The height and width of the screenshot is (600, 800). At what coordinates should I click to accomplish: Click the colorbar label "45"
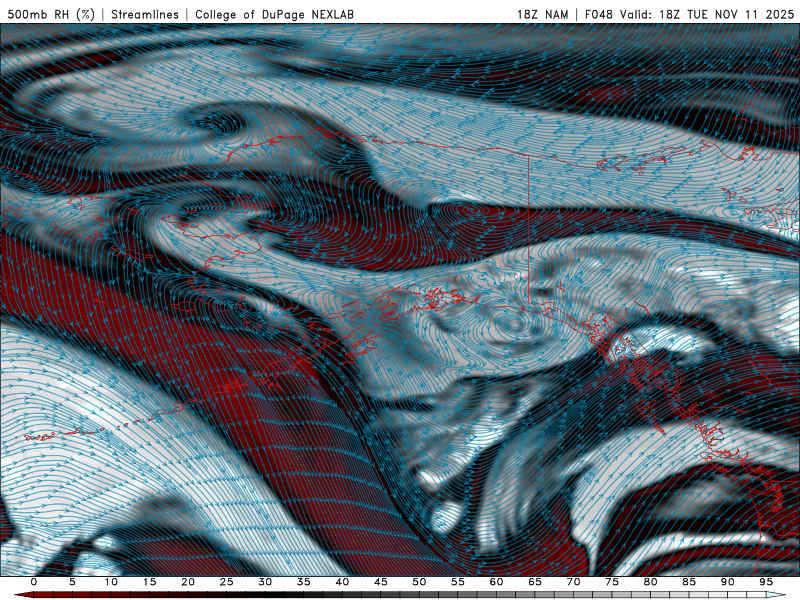[381, 582]
